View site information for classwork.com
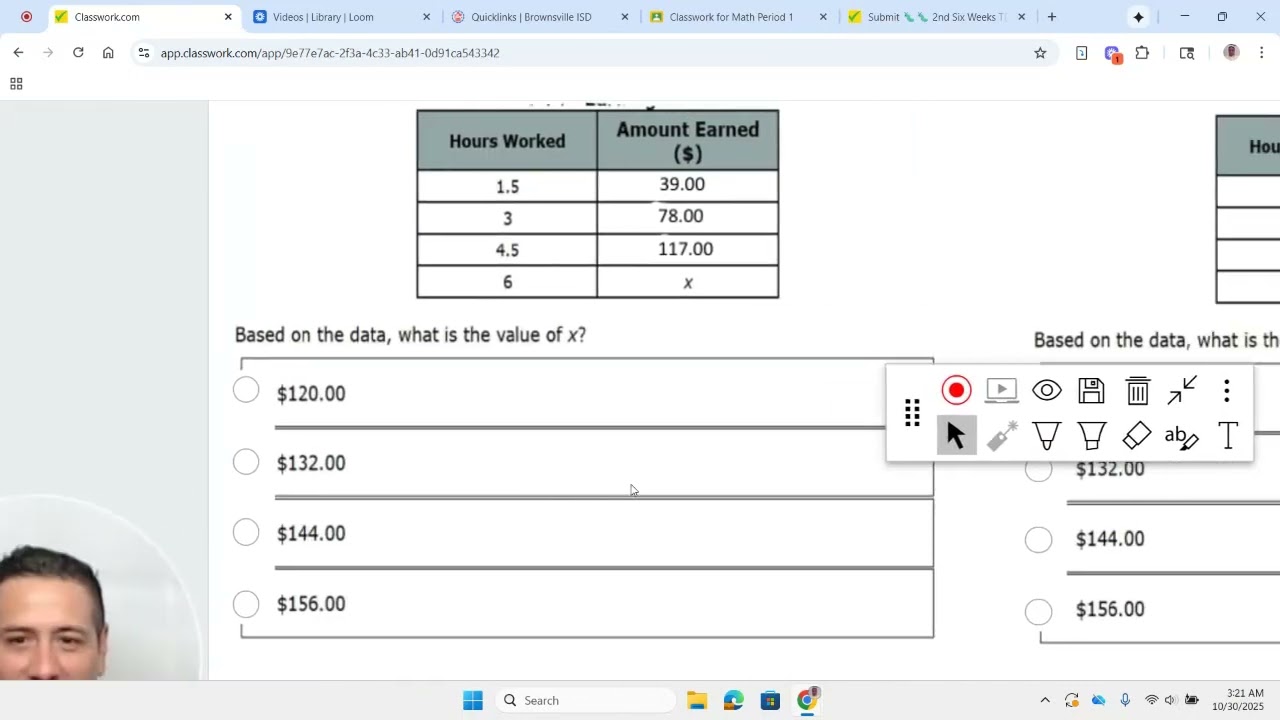1280x720 pixels. tap(144, 53)
